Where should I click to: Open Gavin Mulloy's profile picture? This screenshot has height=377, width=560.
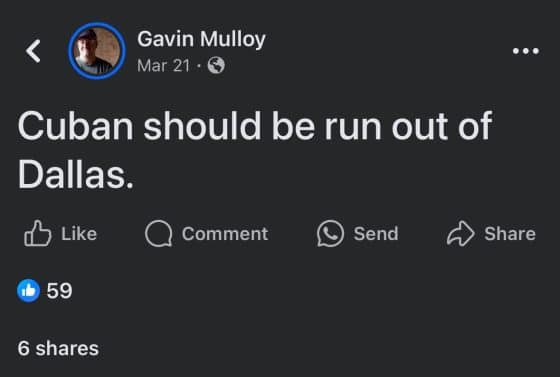click(97, 51)
